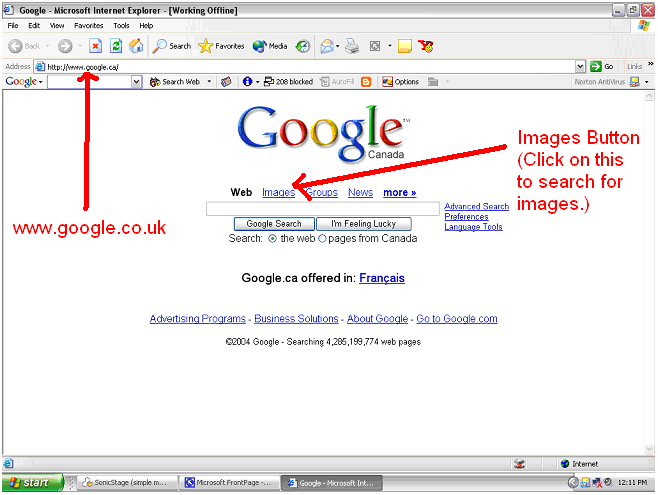Open the Media globe panel

coord(270,46)
